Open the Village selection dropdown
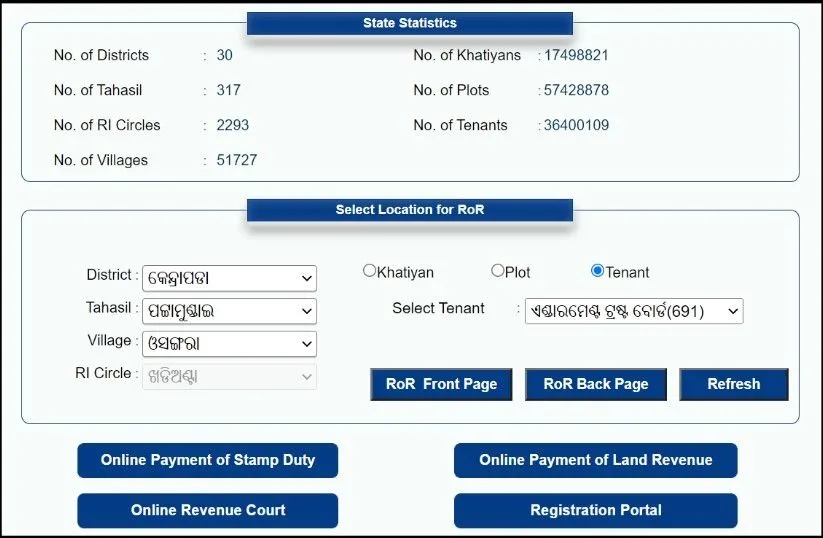 (229, 344)
